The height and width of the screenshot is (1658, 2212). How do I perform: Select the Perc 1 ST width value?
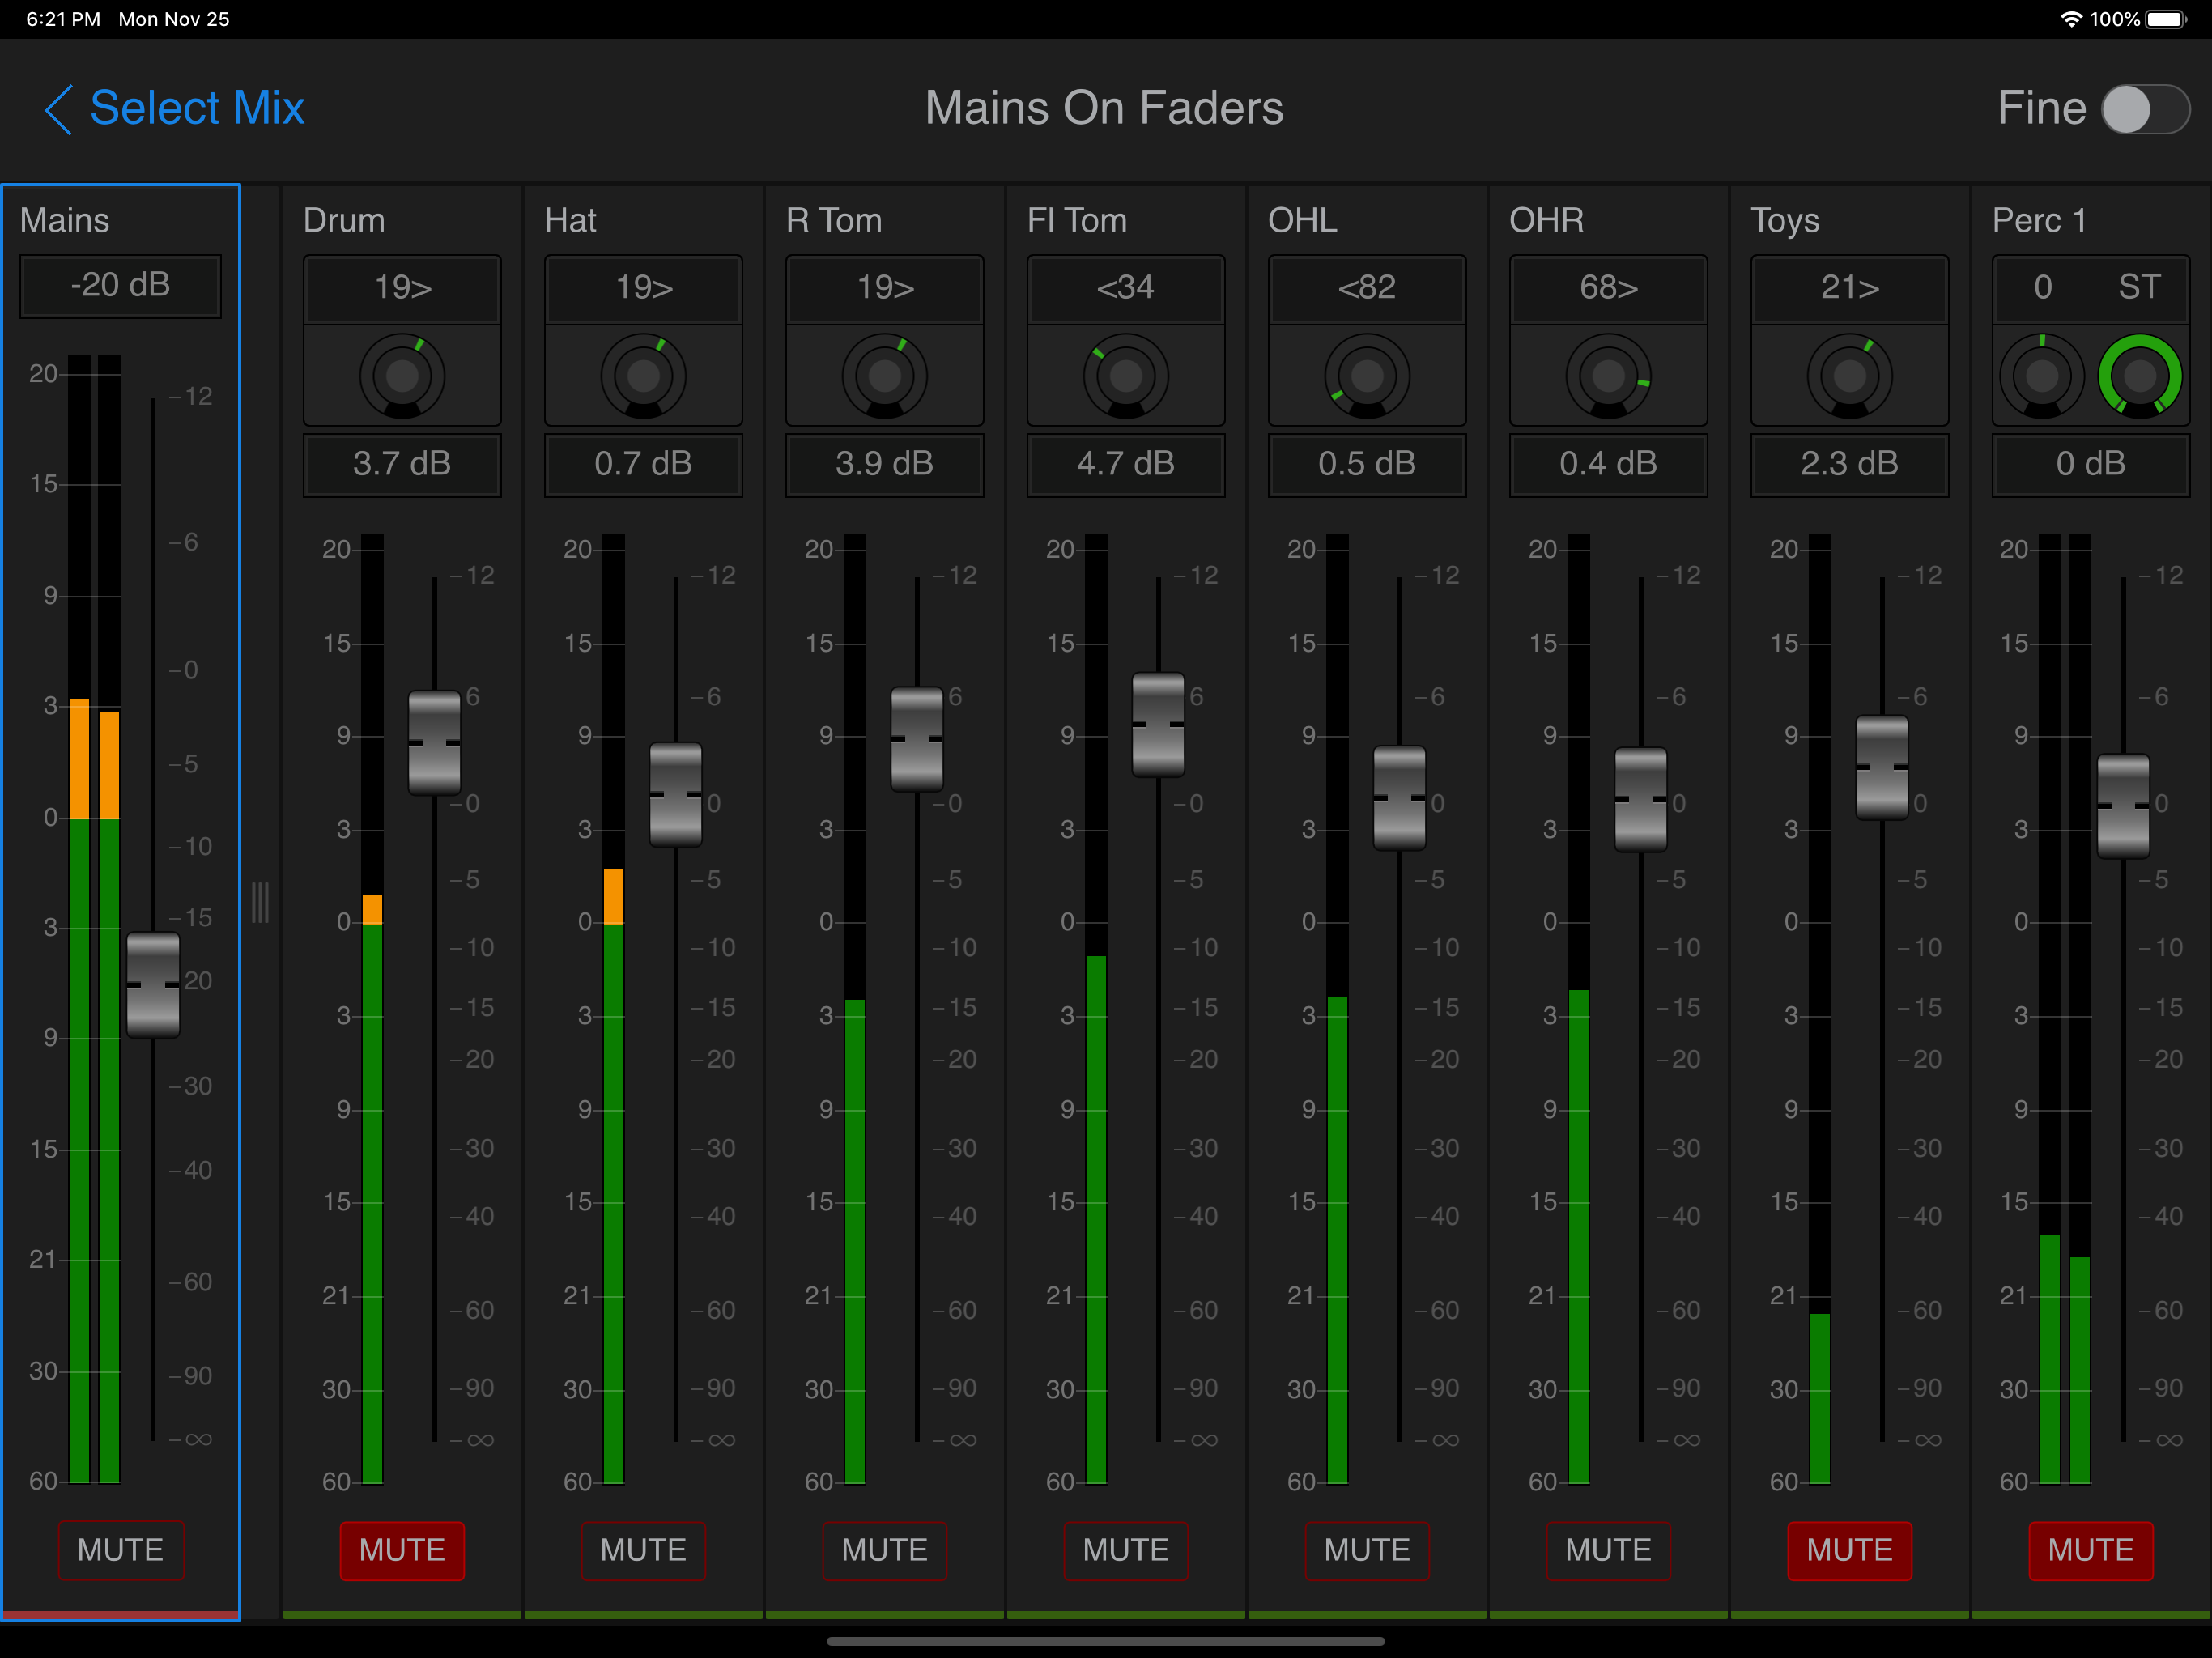point(2140,288)
